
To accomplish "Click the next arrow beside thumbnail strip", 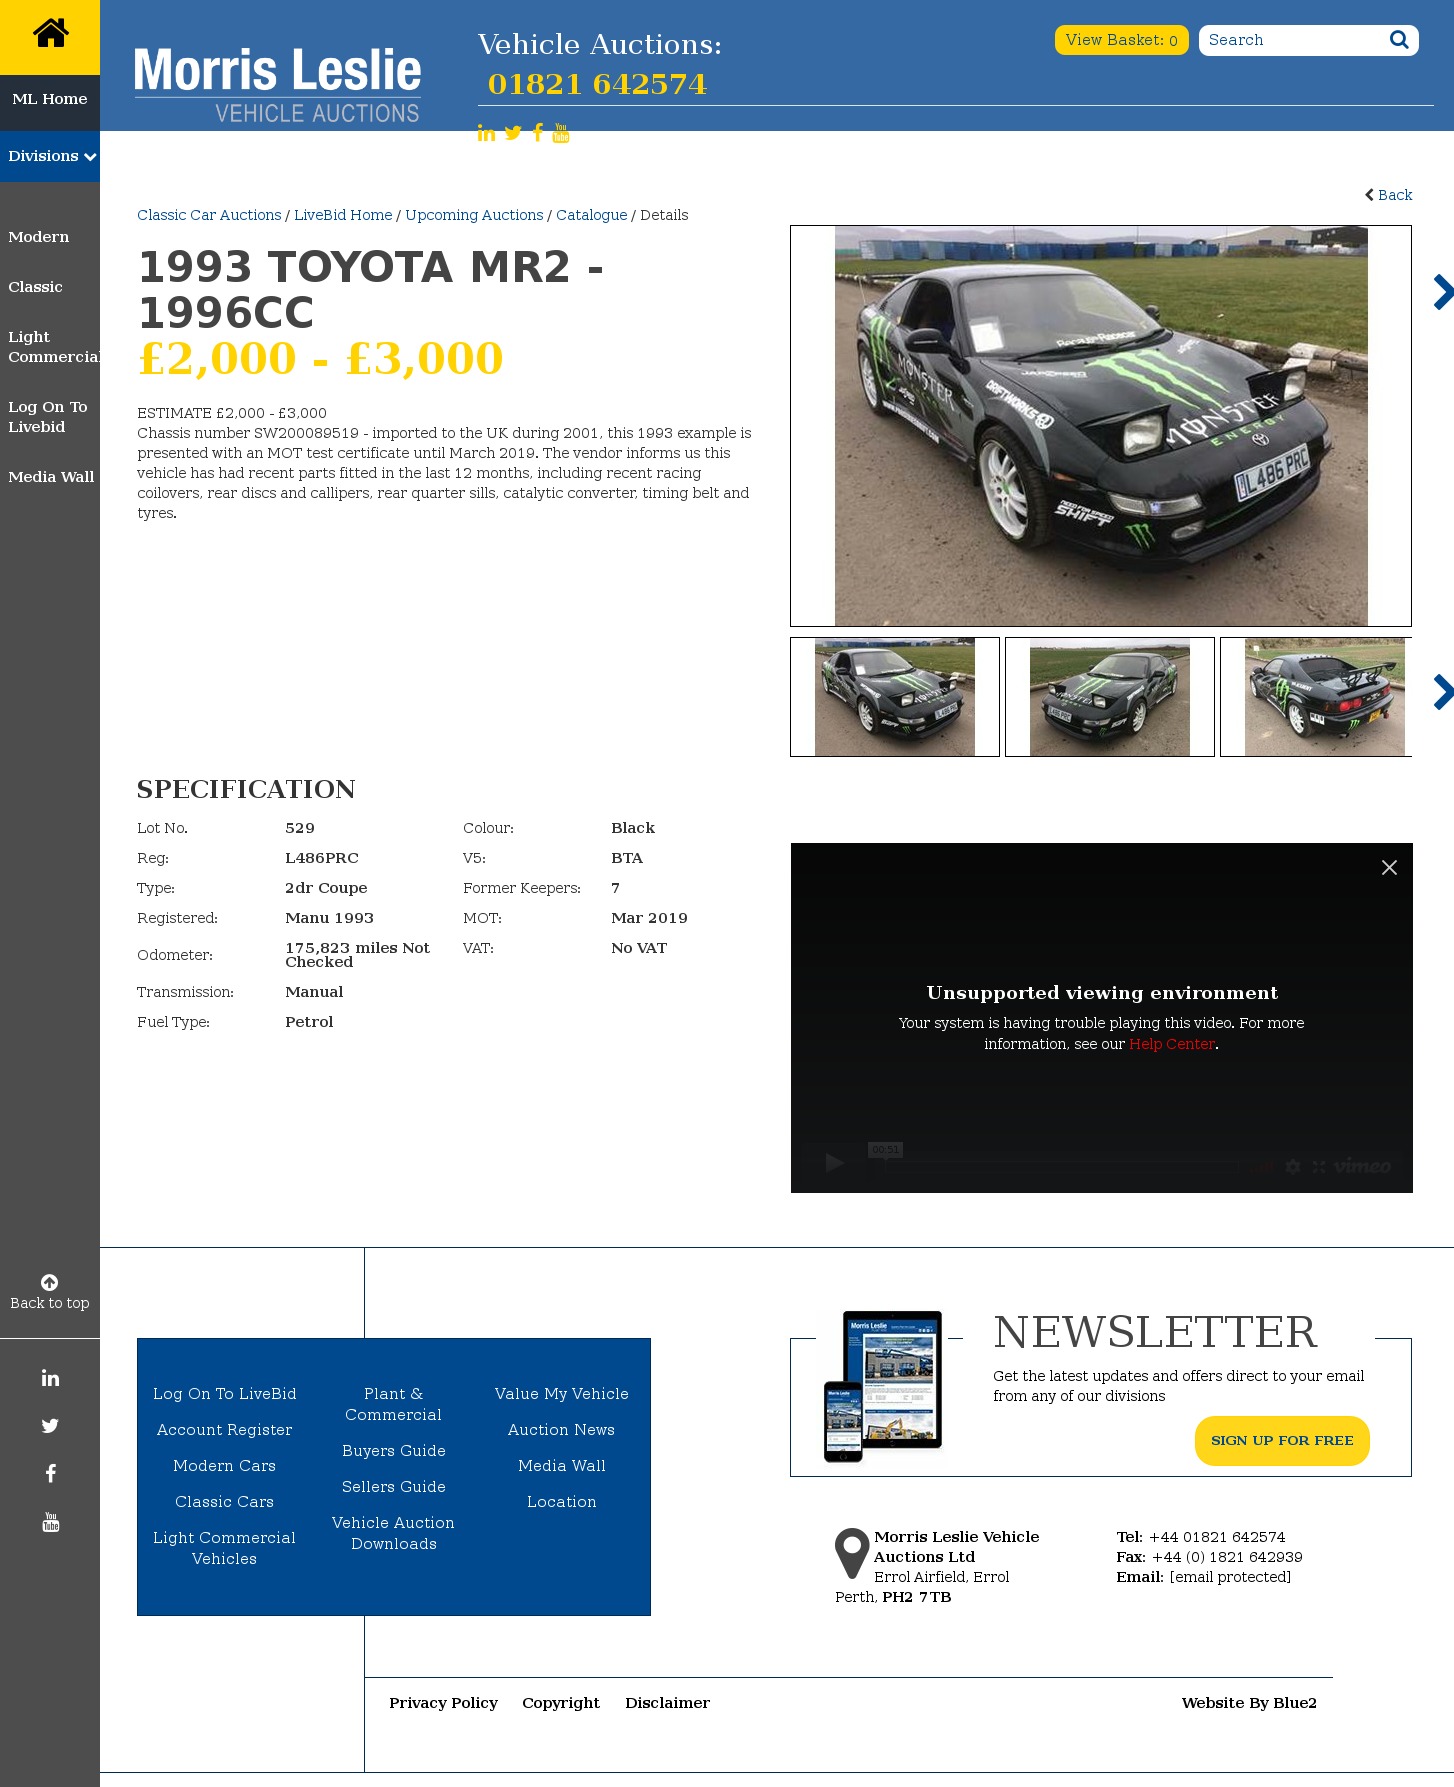I will [1442, 692].
